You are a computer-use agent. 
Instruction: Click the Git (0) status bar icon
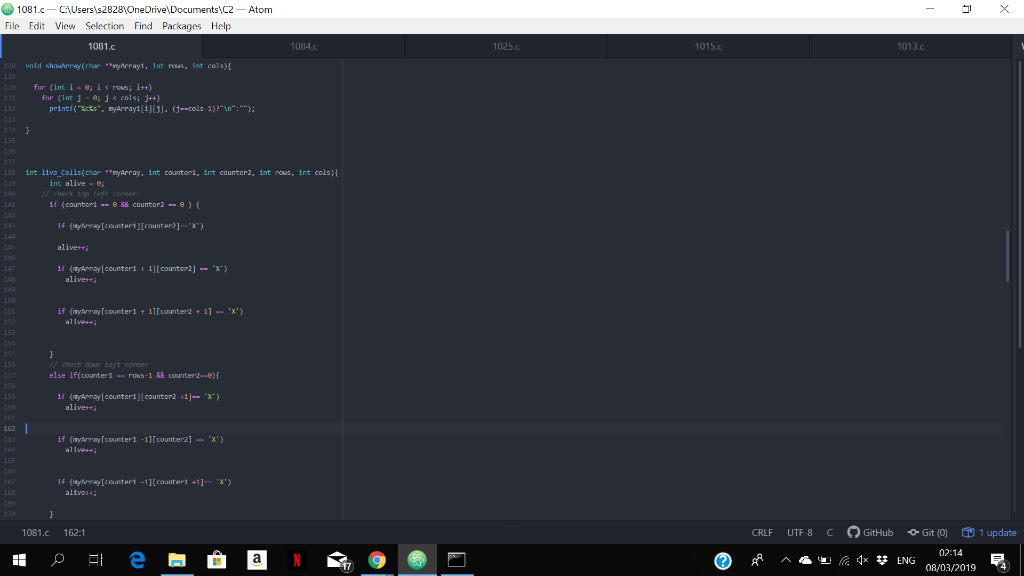(928, 532)
